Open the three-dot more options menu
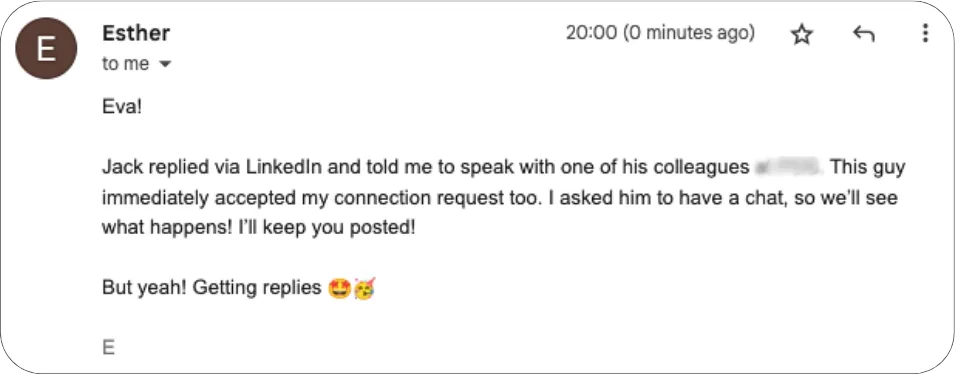The image size is (955, 374). pos(925,34)
